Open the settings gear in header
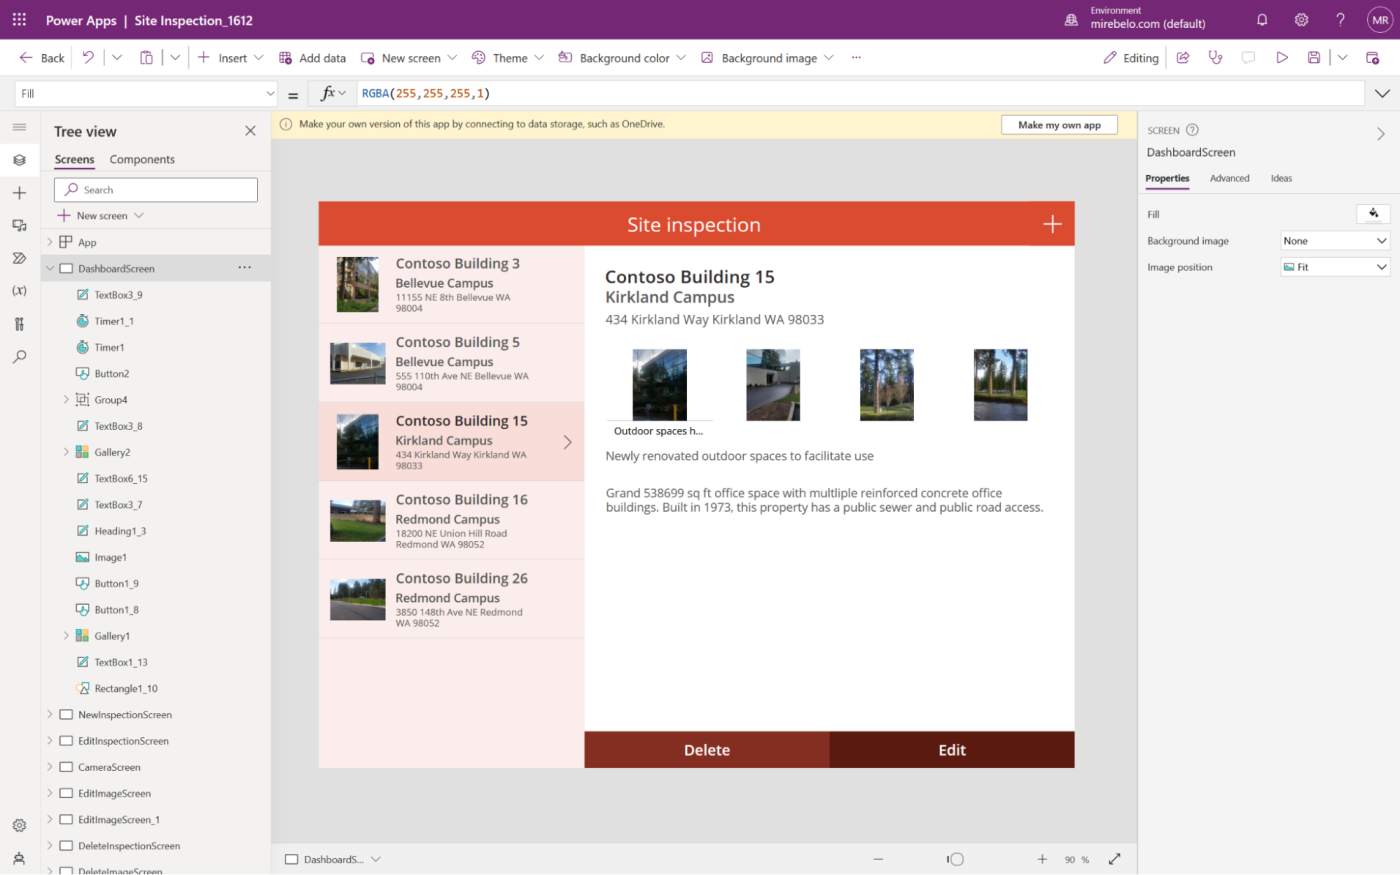Screen dimensions: 1400x875 1301,19
